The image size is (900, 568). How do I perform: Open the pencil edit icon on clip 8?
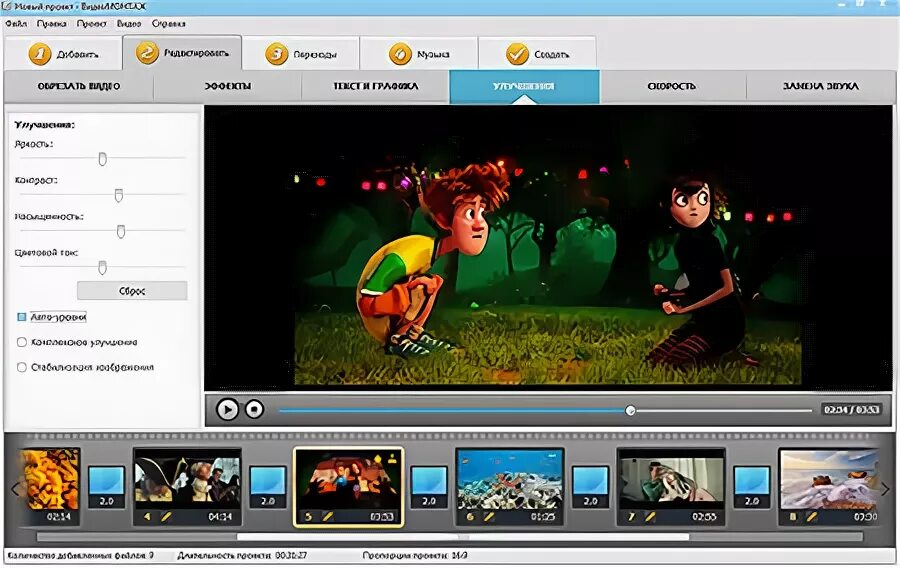[x=811, y=517]
